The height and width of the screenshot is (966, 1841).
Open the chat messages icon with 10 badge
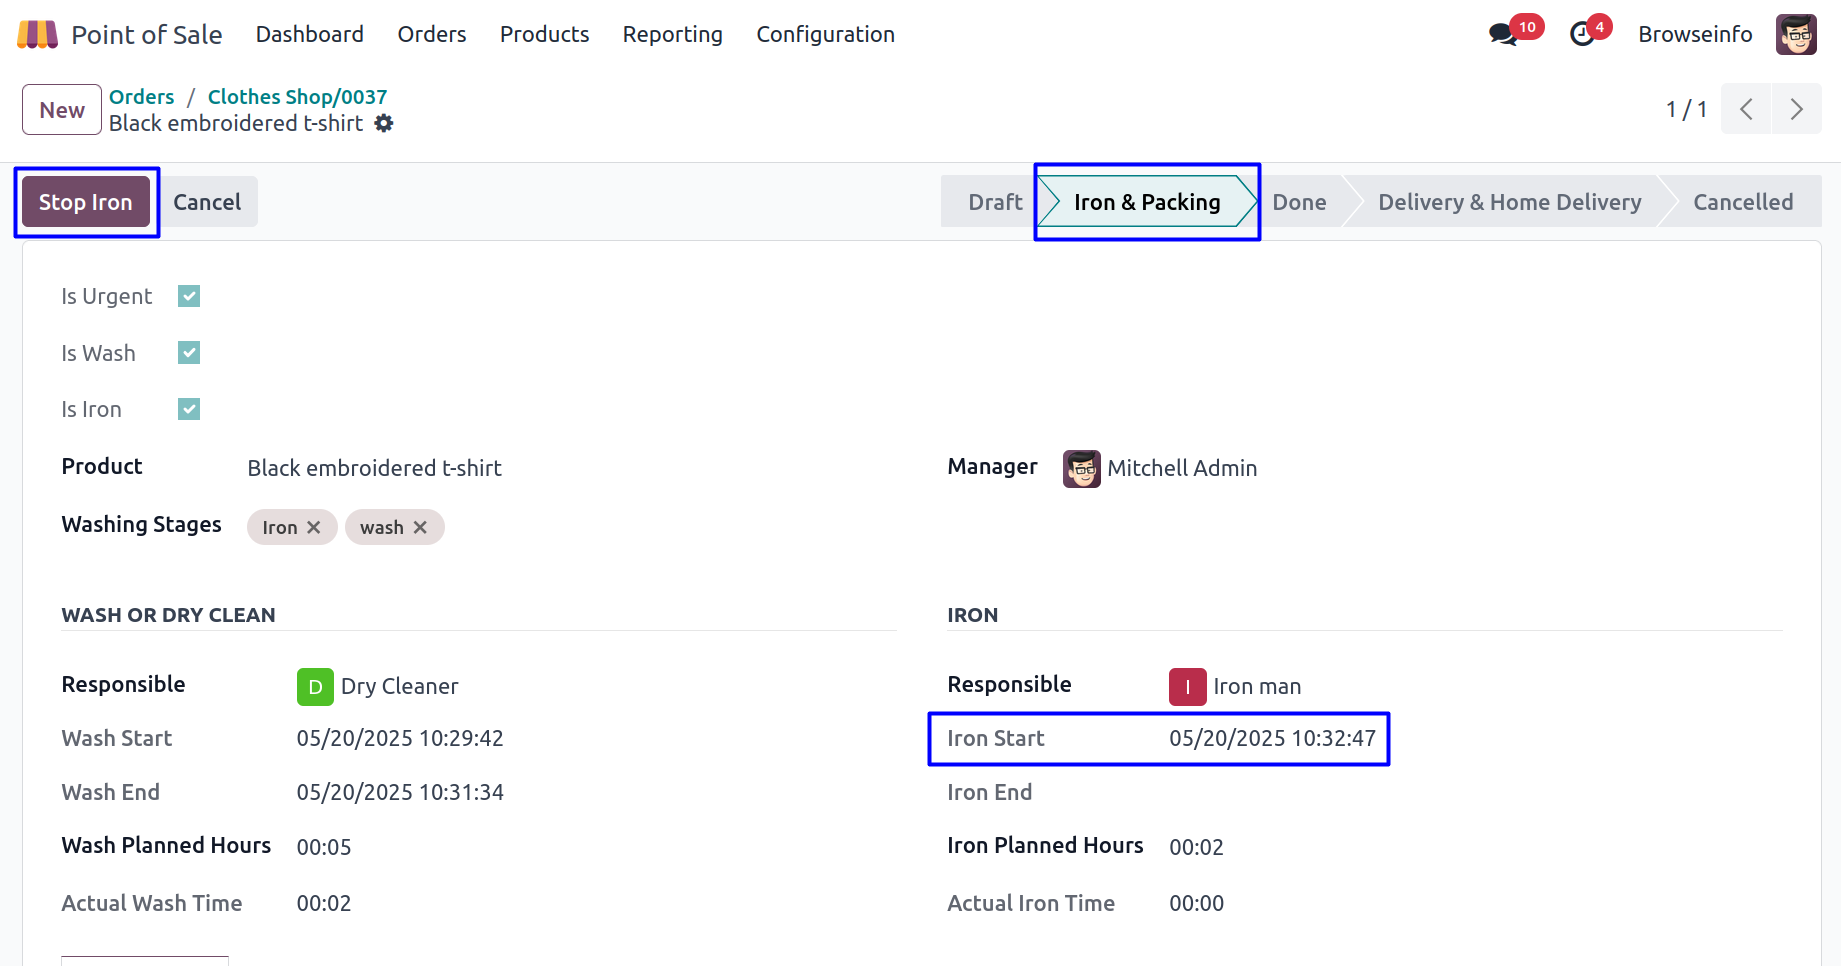[x=1502, y=35]
